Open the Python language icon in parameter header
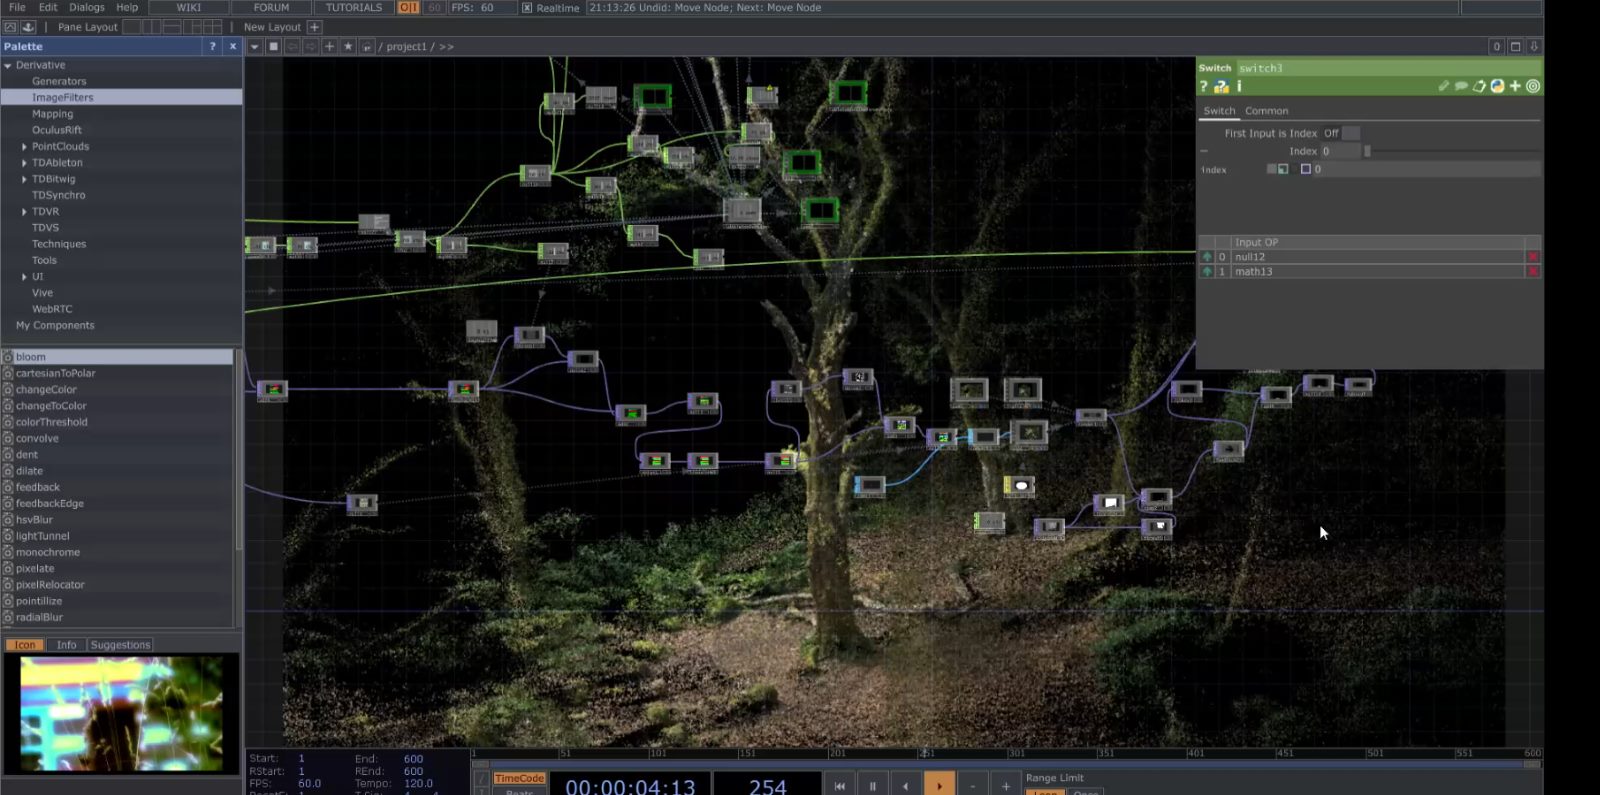The image size is (1600, 795). coord(1497,86)
